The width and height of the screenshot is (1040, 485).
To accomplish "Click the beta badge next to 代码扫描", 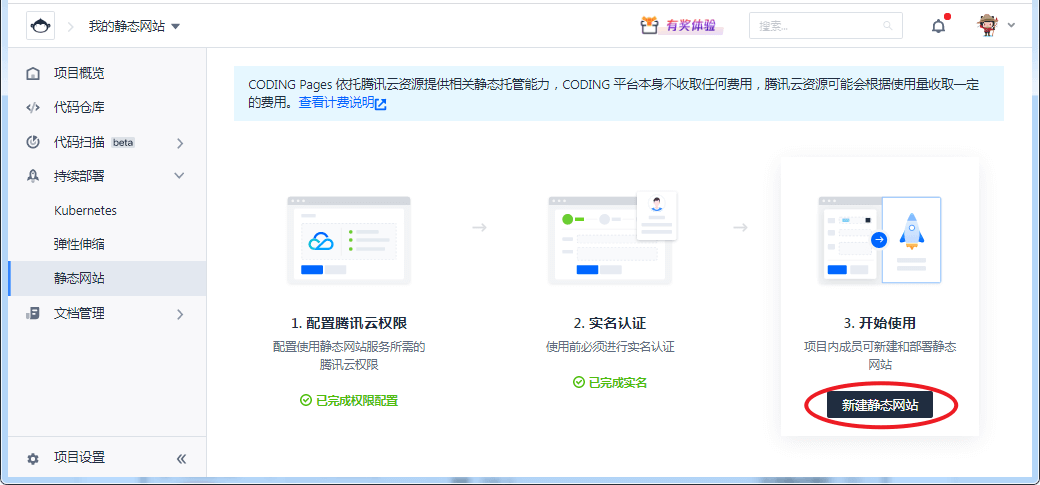I will 123,143.
